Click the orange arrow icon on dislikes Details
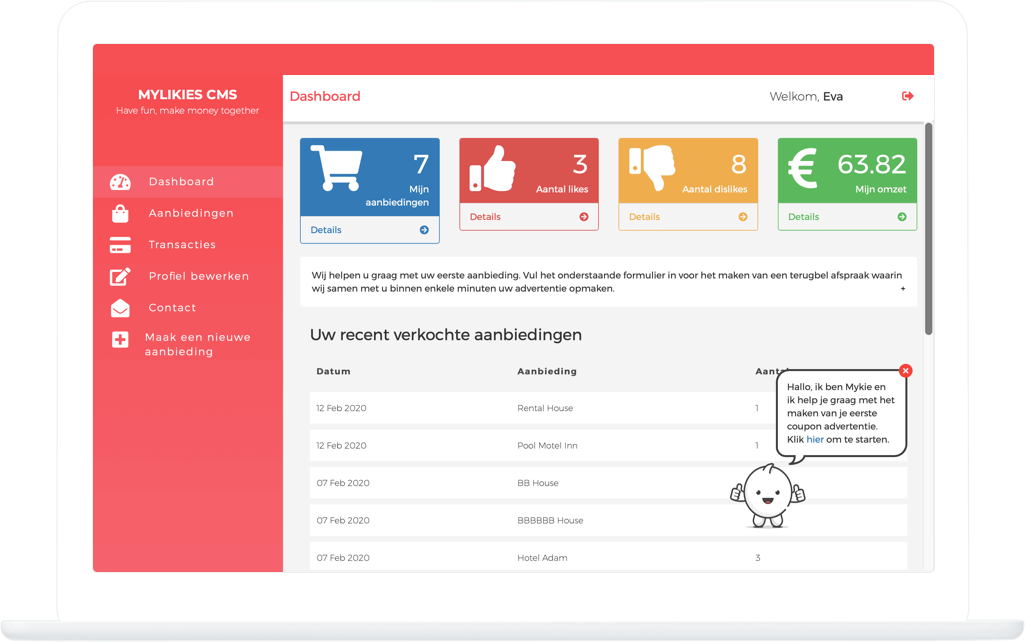The image size is (1025, 642). (743, 217)
